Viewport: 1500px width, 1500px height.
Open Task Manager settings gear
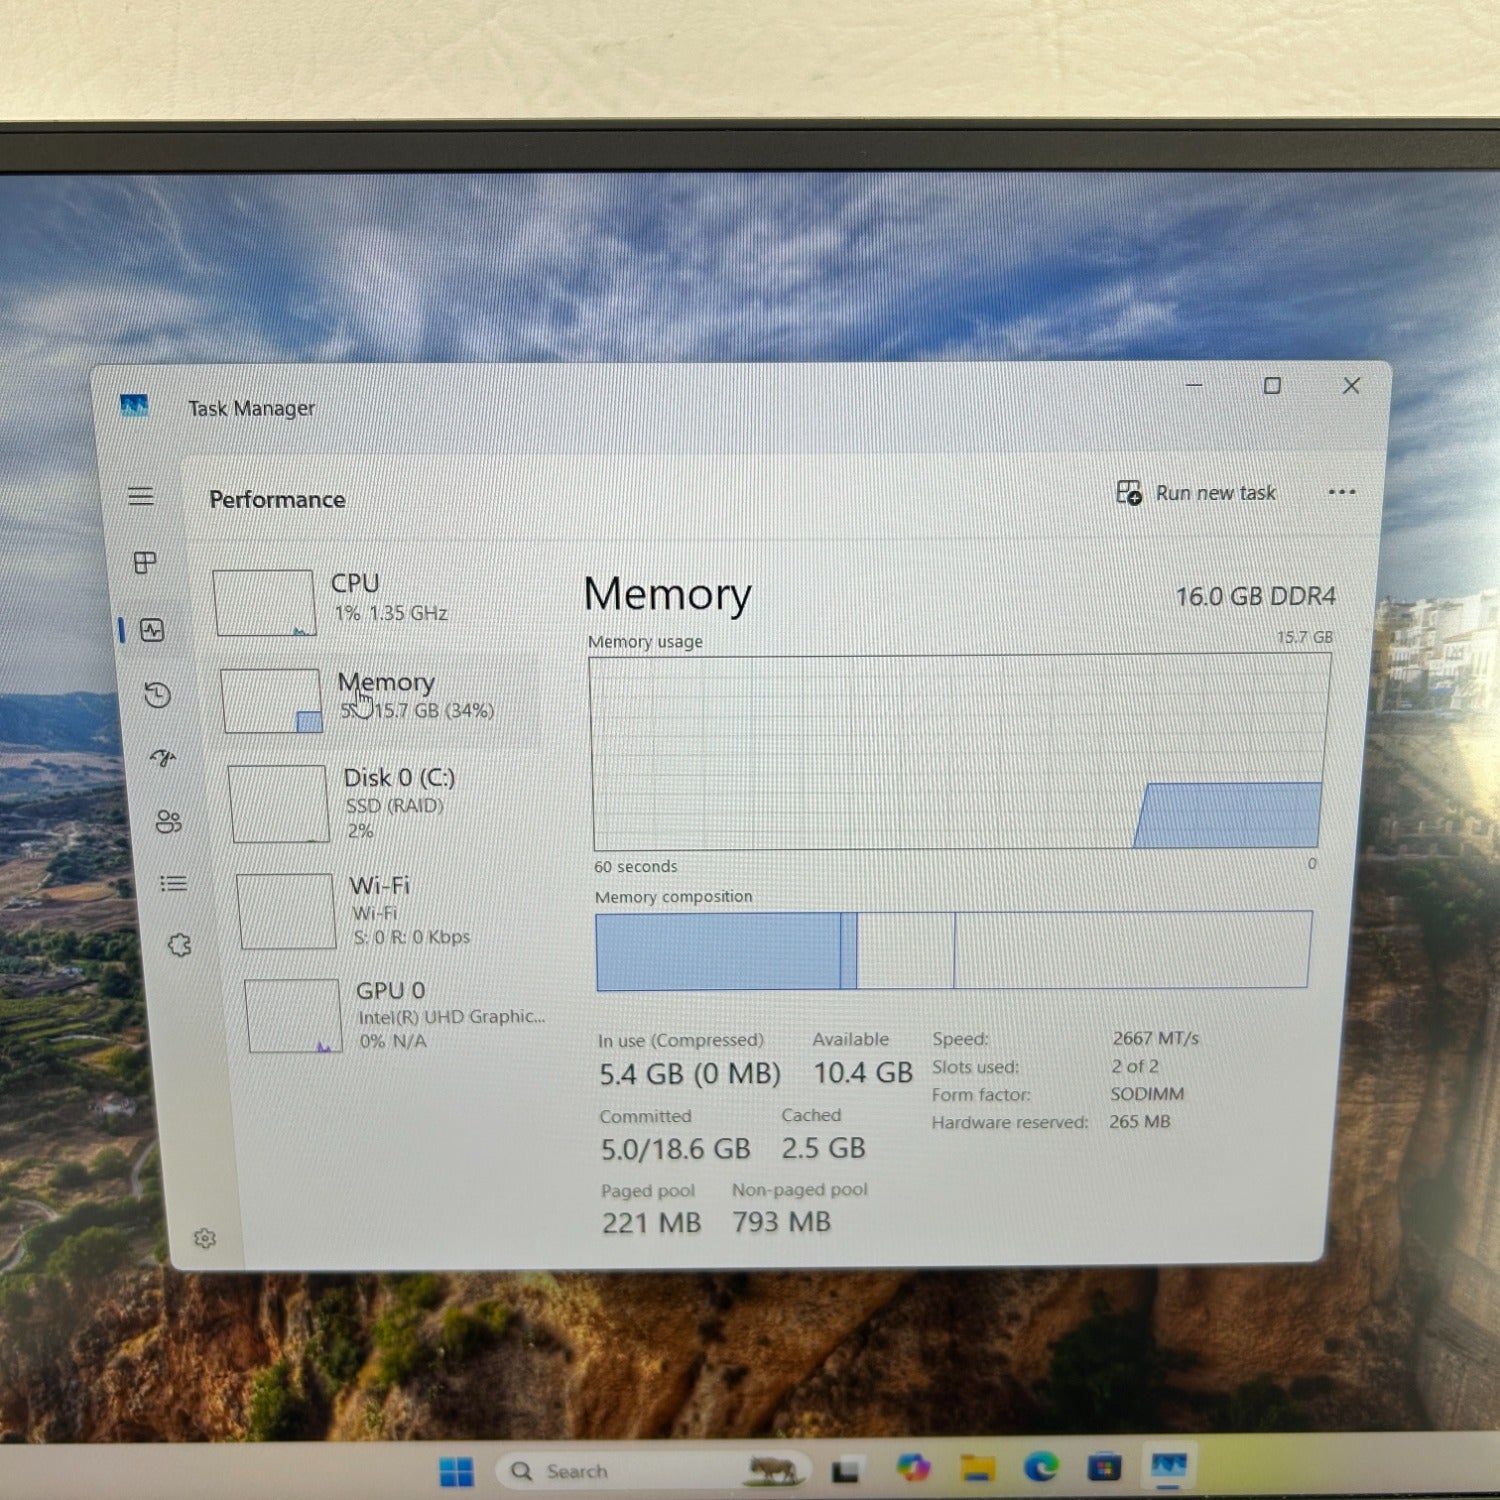pos(205,1238)
